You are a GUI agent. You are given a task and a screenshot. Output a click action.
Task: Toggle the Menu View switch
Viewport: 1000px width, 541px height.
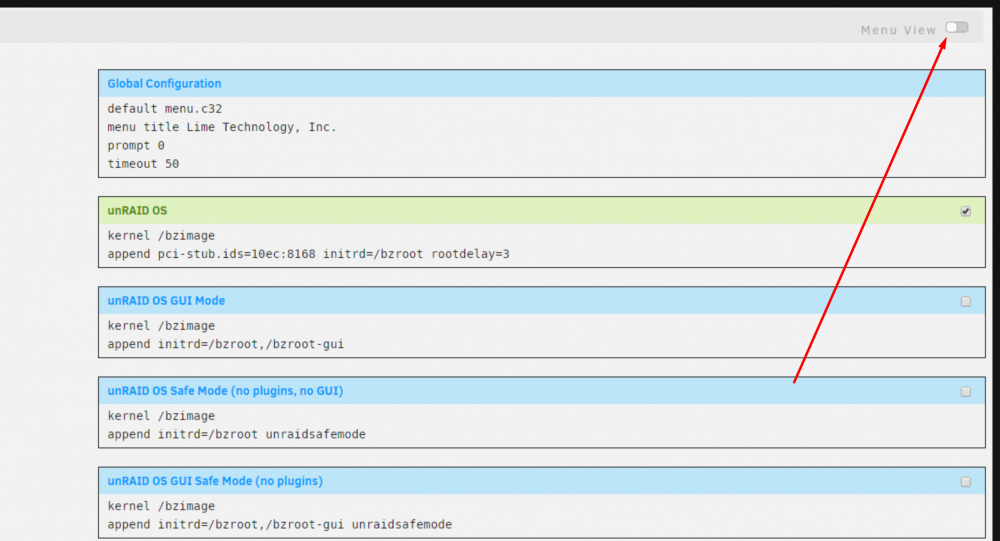click(957, 27)
